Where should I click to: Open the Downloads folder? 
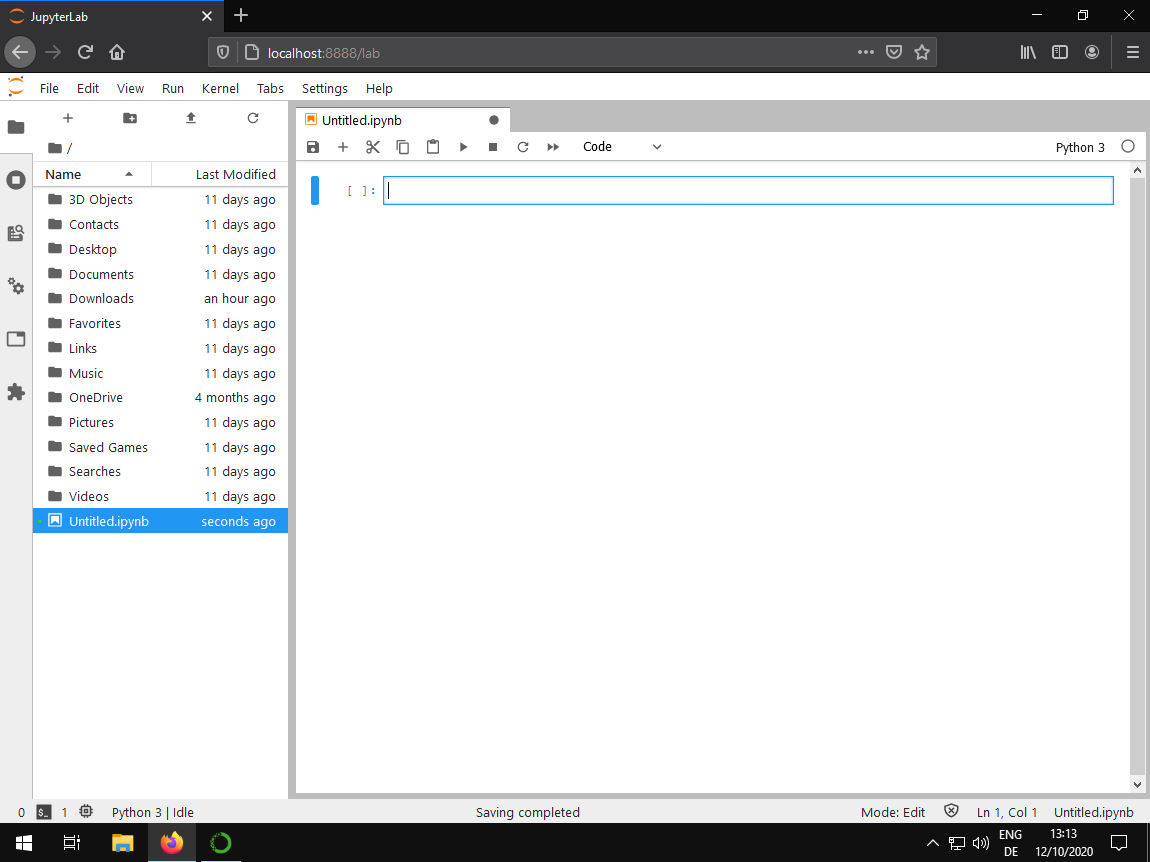[x=101, y=299]
